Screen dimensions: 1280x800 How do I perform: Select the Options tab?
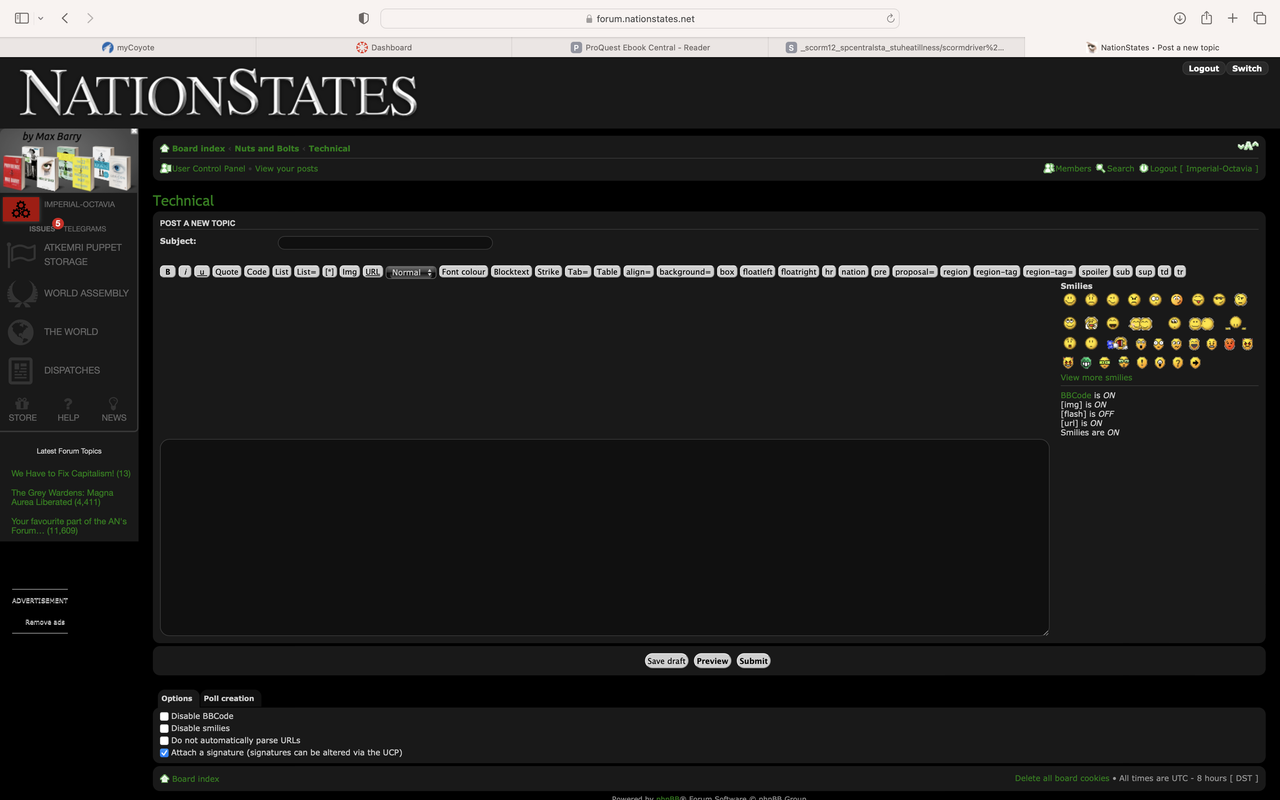[x=176, y=698]
